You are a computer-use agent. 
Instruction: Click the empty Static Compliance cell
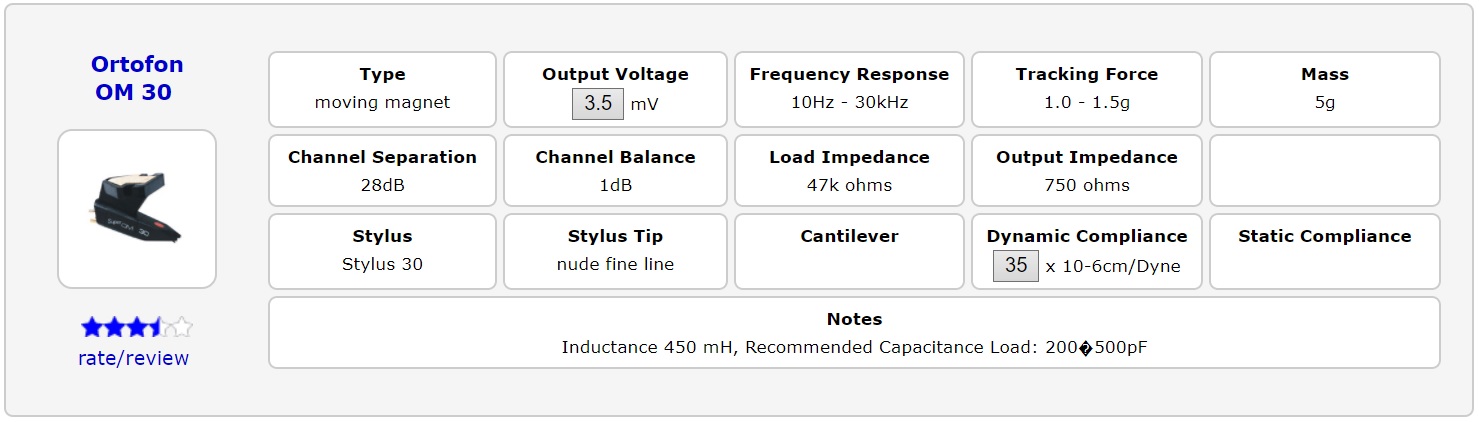coord(1324,251)
